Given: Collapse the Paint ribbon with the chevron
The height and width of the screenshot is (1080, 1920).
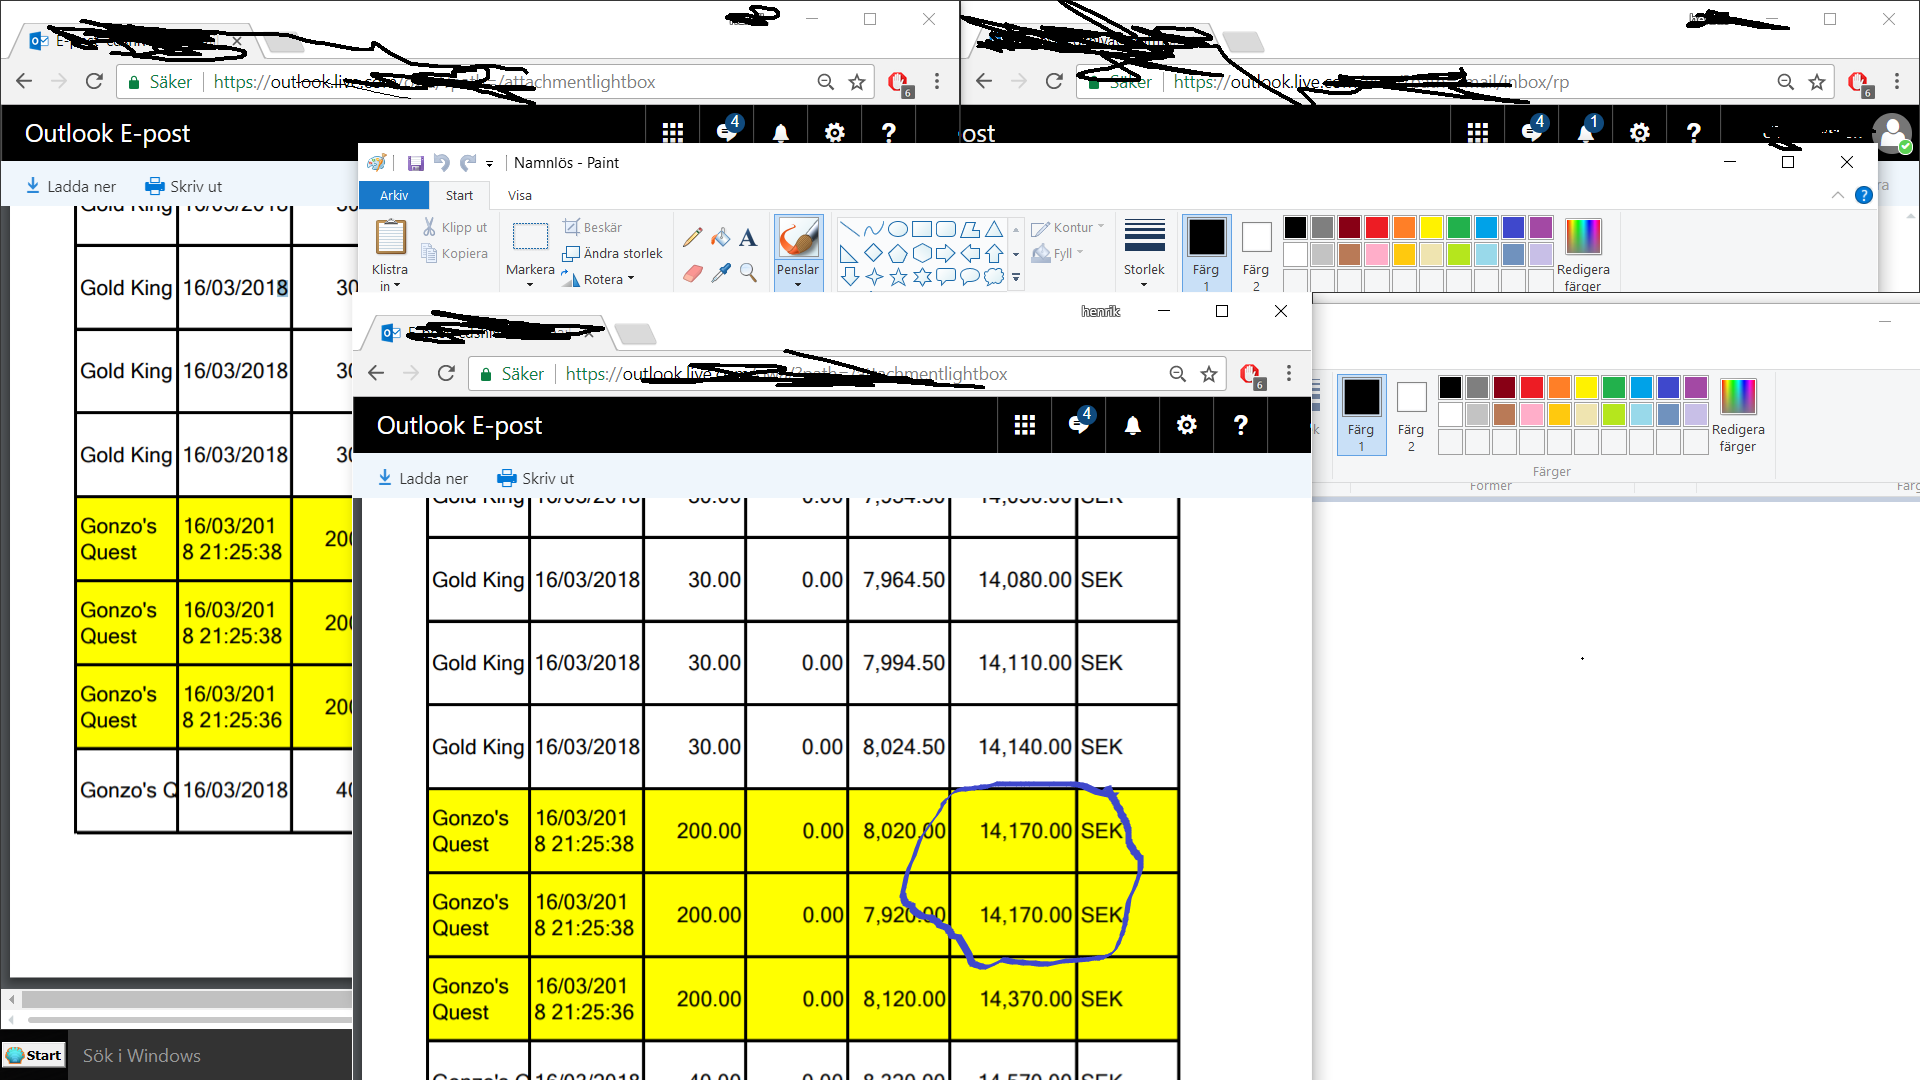Looking at the screenshot, I should tap(1838, 195).
